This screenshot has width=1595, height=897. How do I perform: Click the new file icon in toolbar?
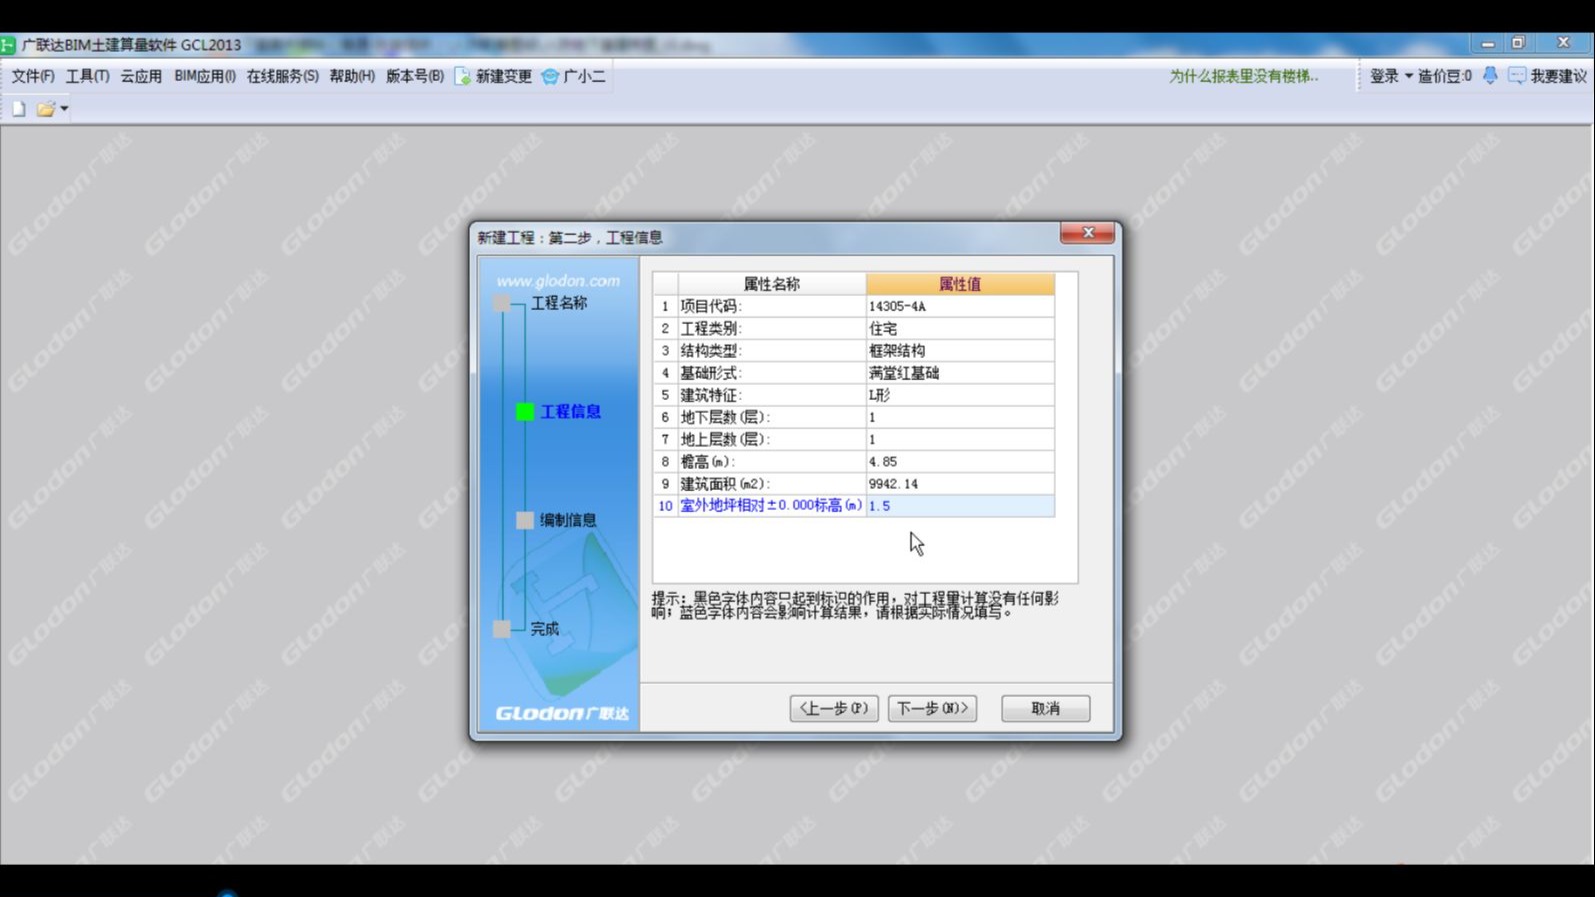(19, 108)
